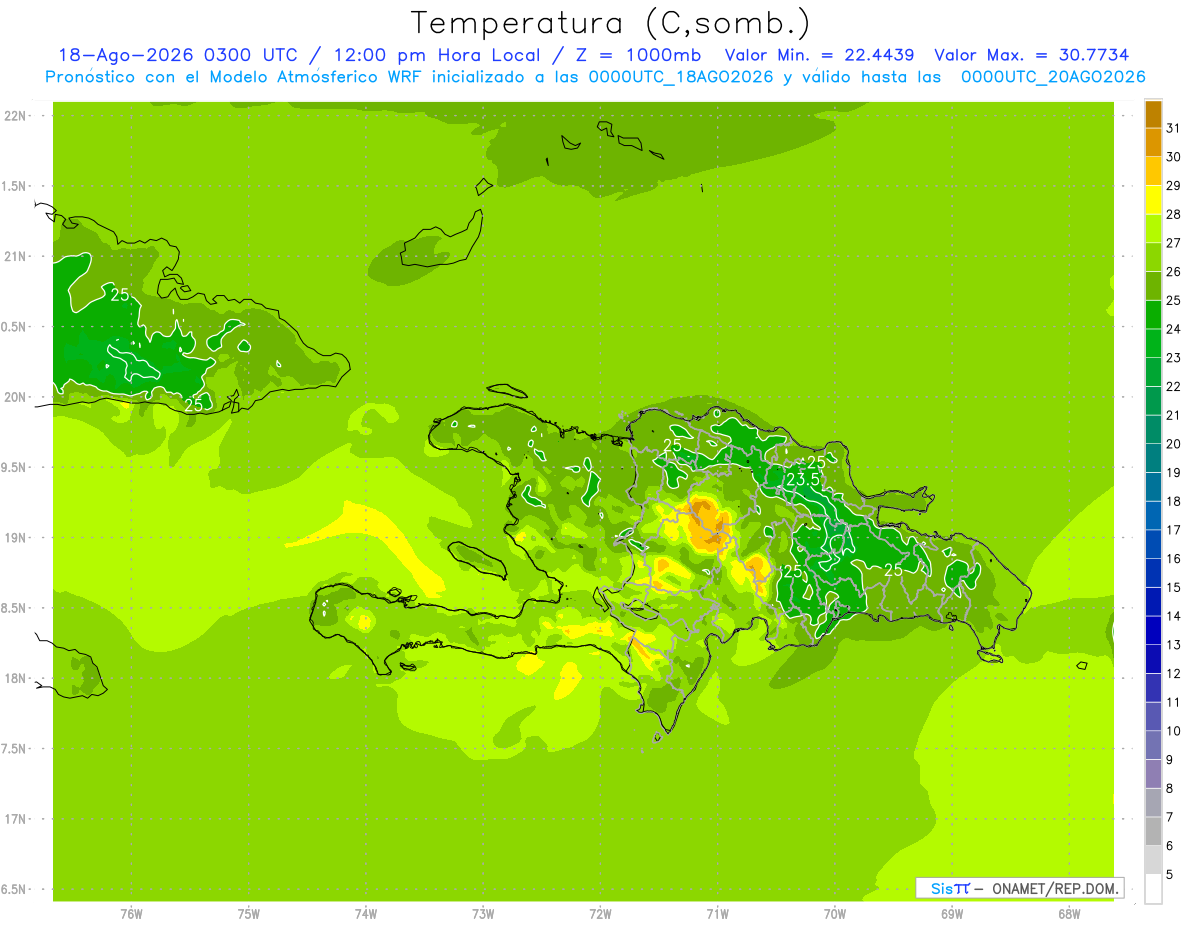Click the 72W longitude axis label
This screenshot has height=927, width=1200.
click(600, 914)
